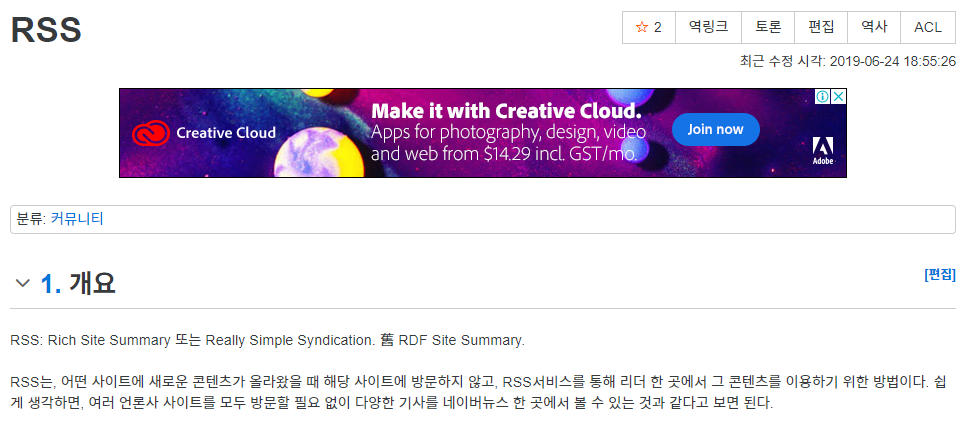The image size is (970, 438).
Task: Click the 'Make it with Creative Cloud.' headline
Action: tap(505, 111)
